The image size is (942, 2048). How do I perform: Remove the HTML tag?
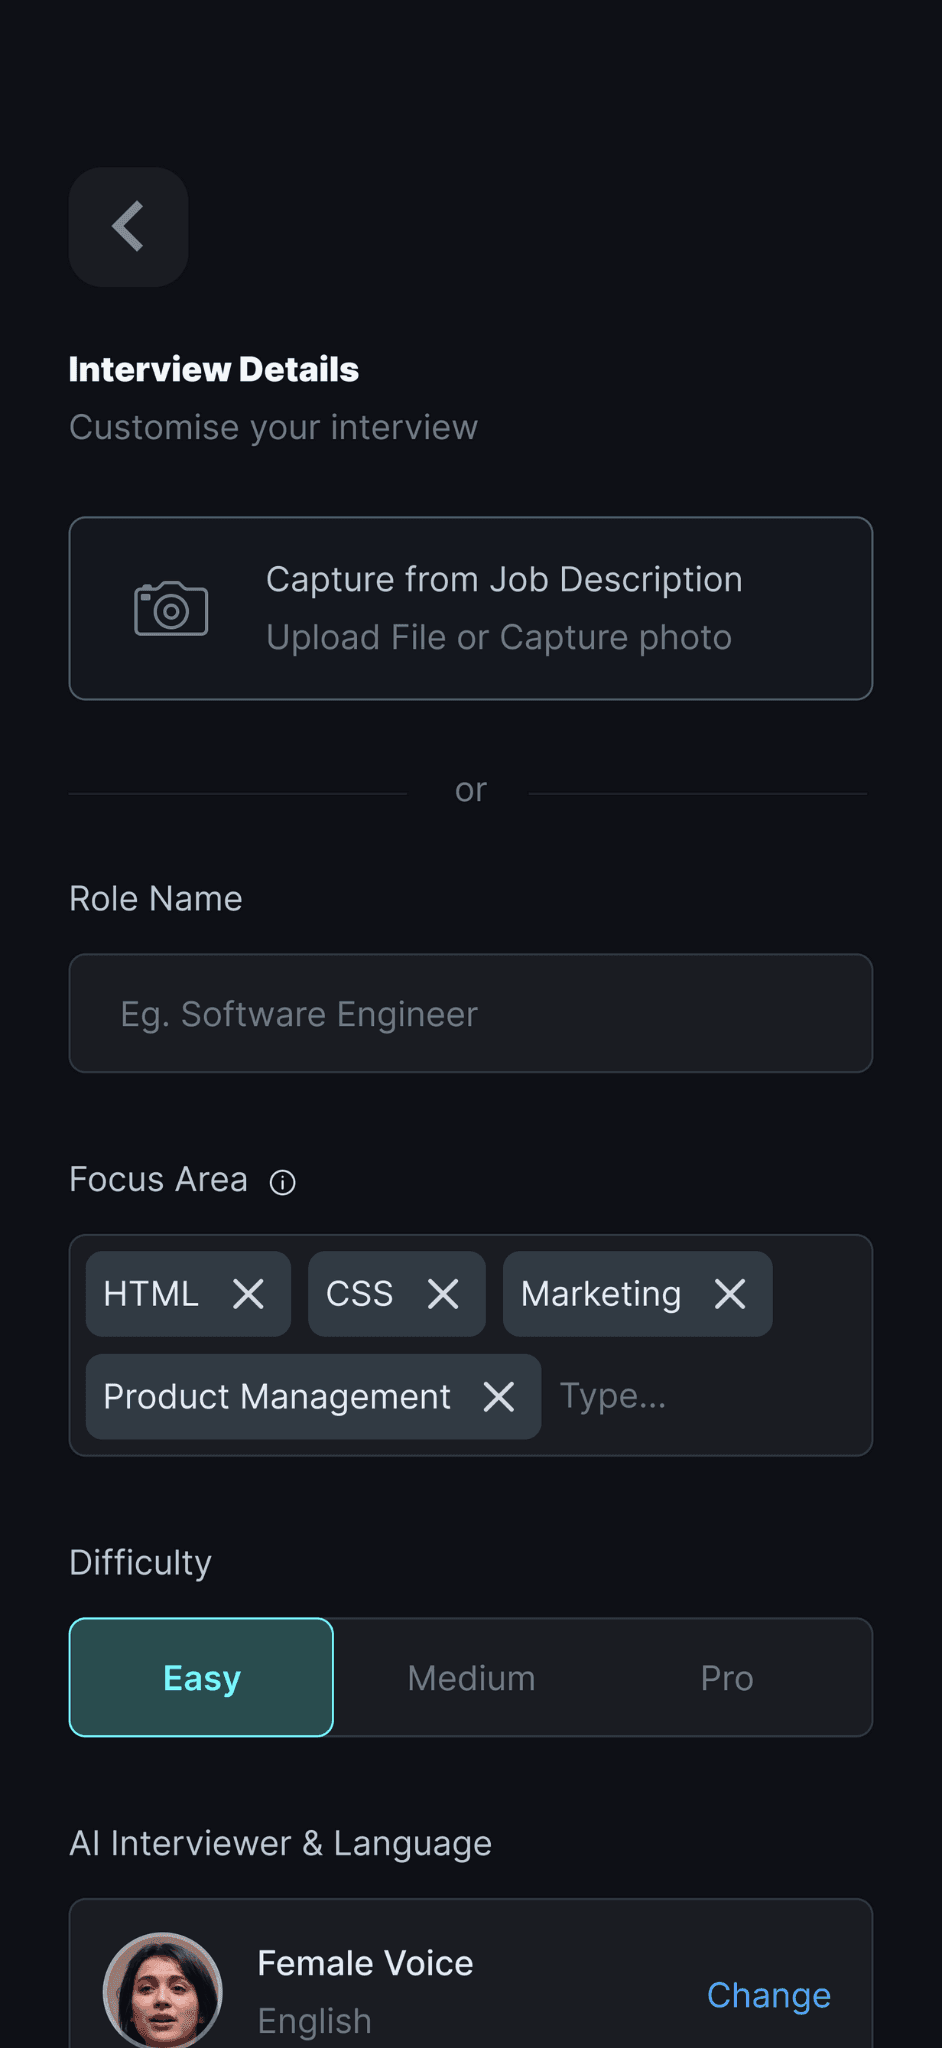248,1294
